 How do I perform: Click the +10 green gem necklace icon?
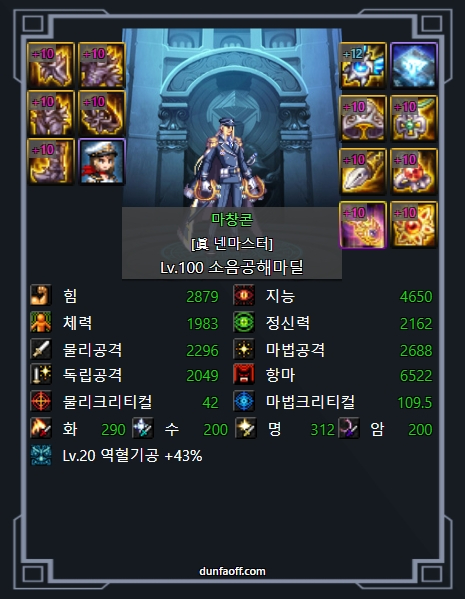(414, 118)
